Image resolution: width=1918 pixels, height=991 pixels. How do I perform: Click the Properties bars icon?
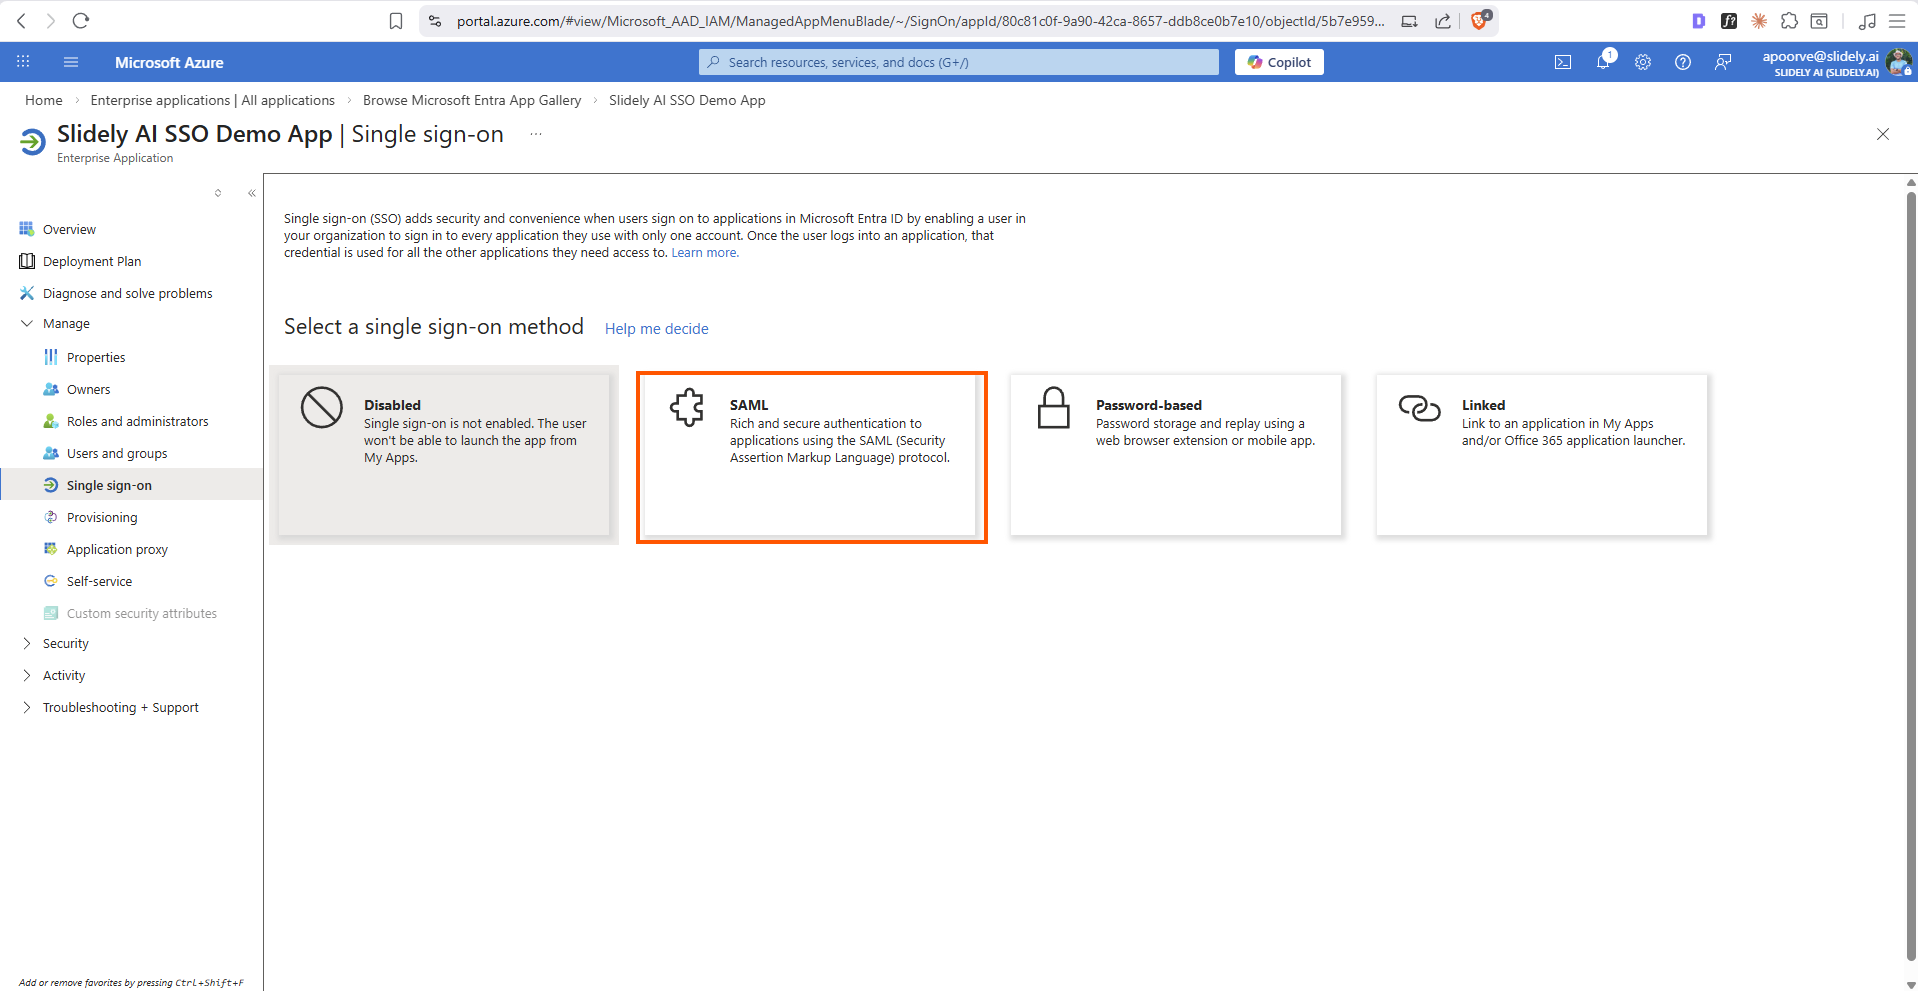(x=51, y=357)
